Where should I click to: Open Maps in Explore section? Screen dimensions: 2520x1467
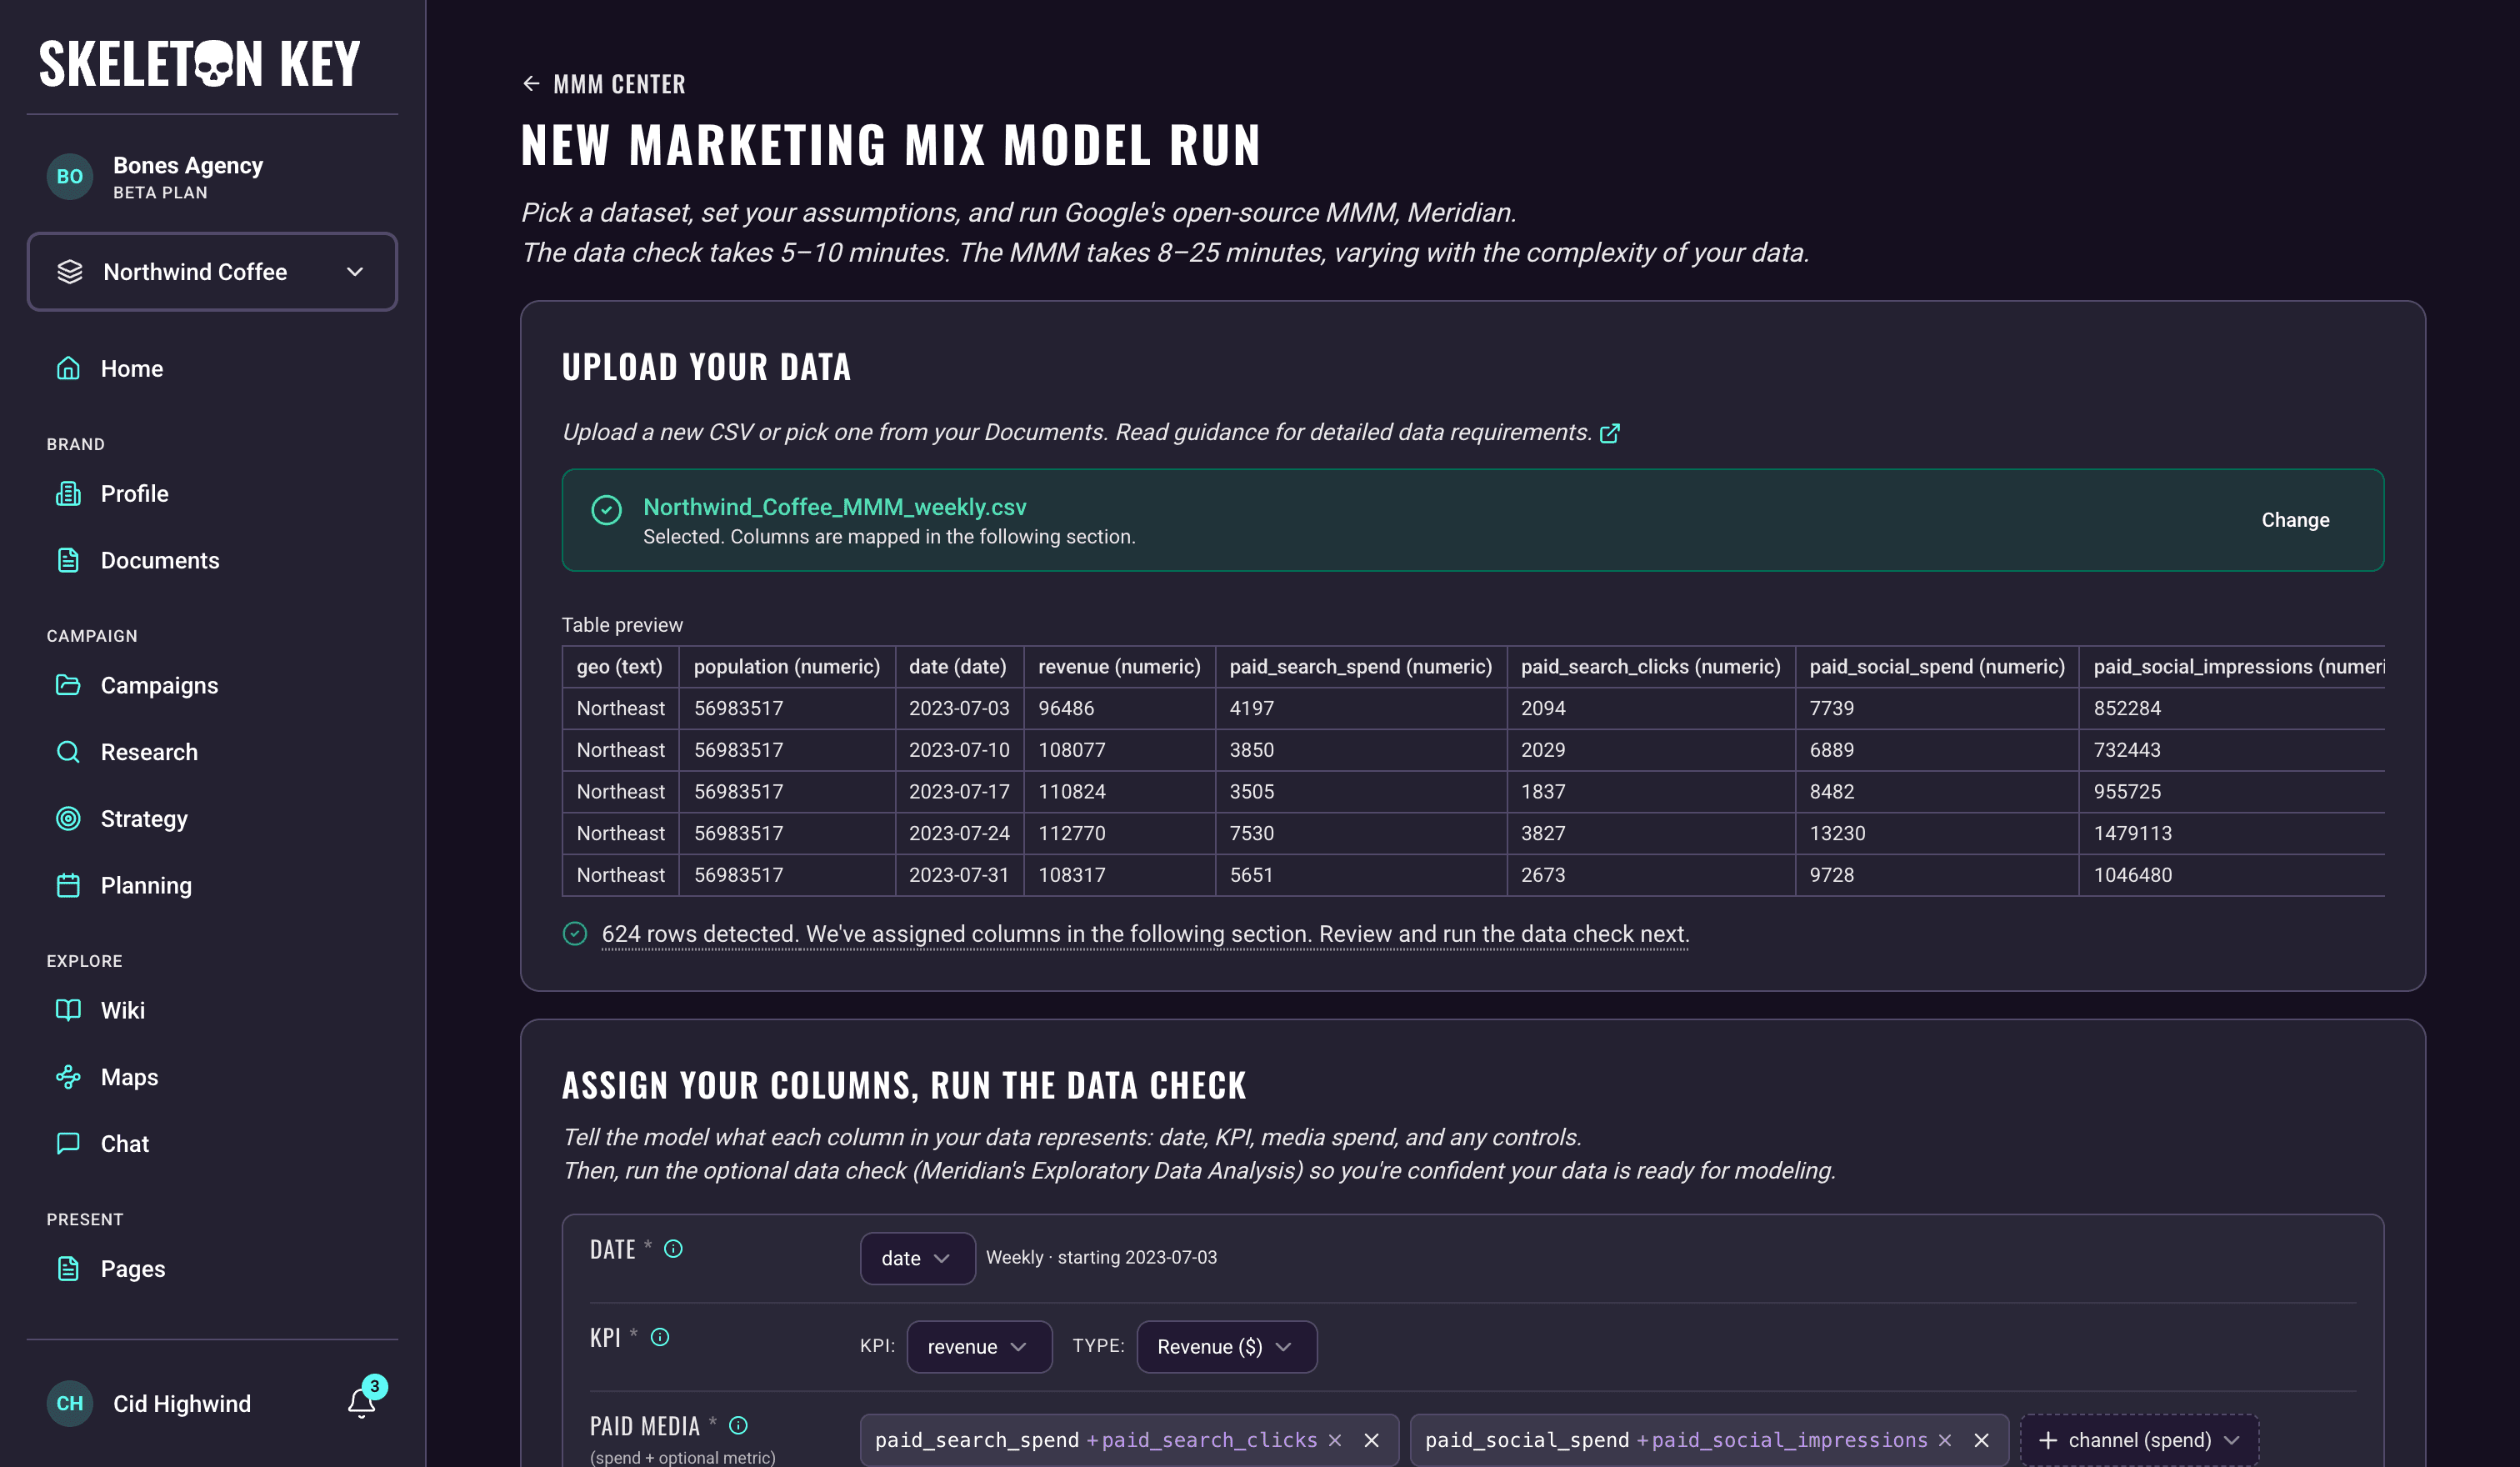pyautogui.click(x=129, y=1077)
